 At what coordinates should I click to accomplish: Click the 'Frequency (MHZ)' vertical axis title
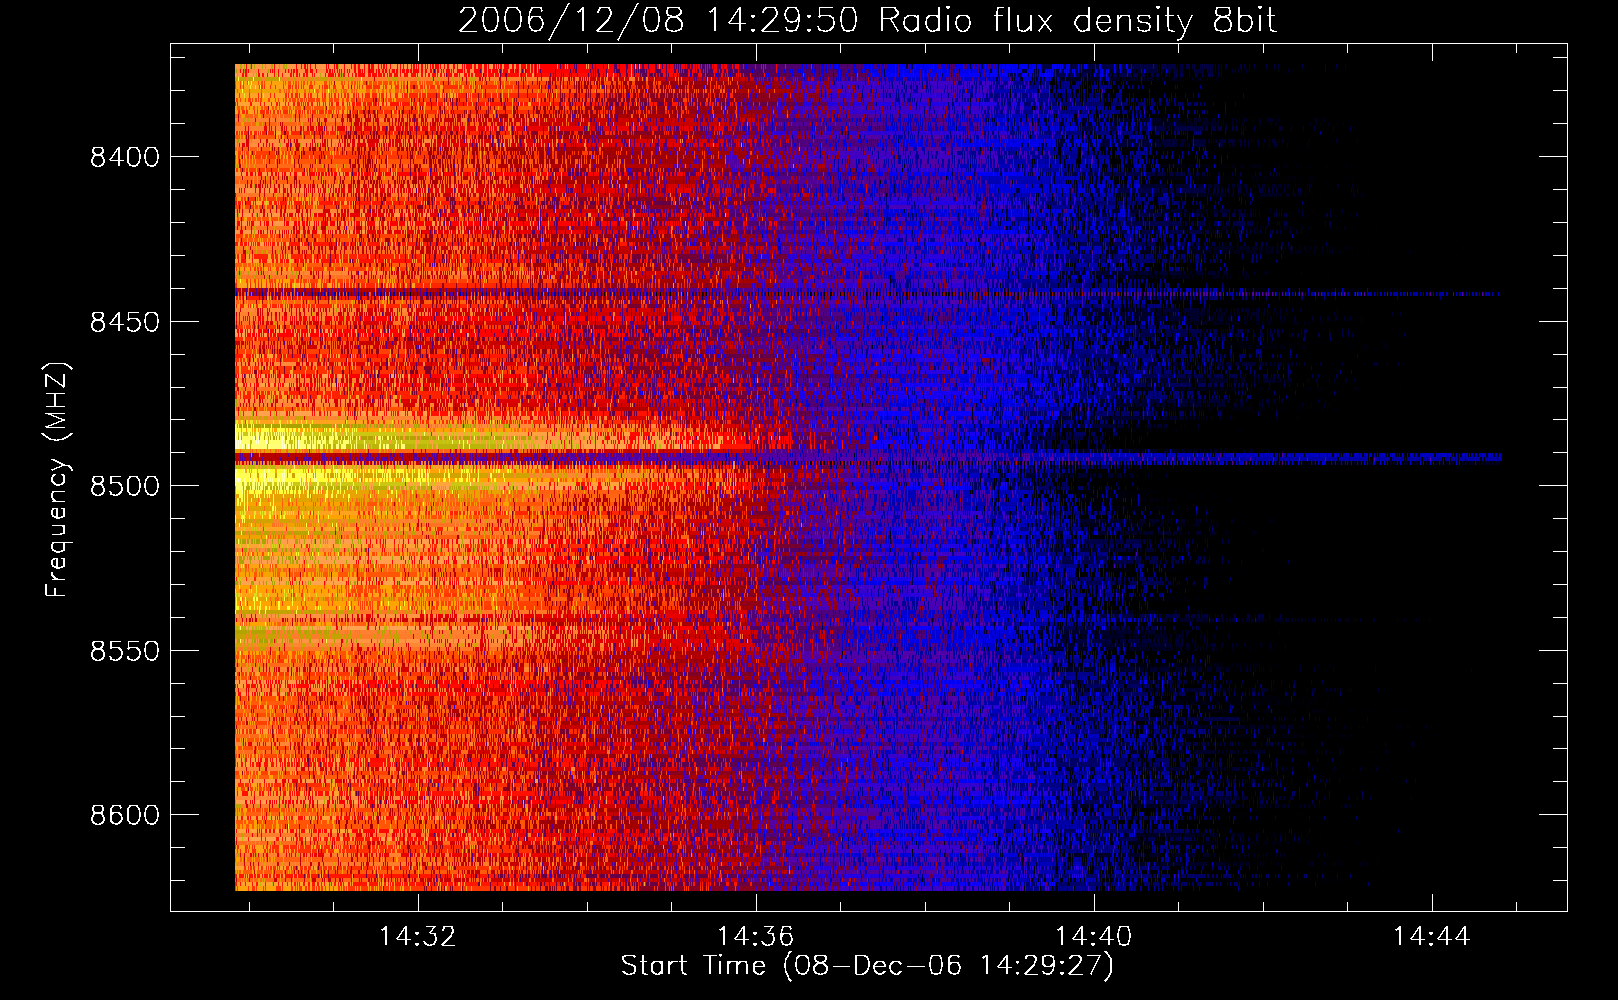point(57,480)
